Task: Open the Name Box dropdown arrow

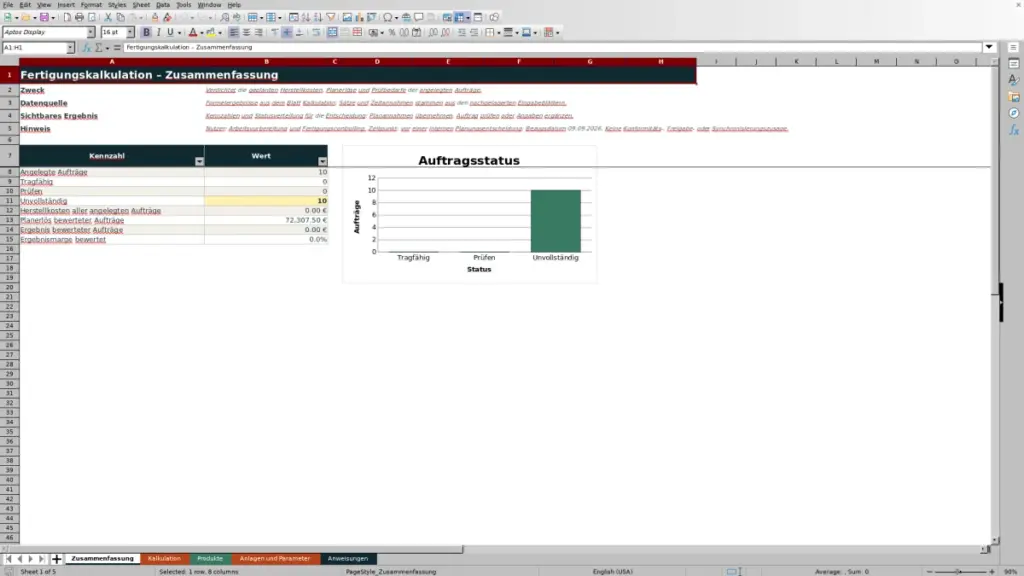Action: coord(70,48)
